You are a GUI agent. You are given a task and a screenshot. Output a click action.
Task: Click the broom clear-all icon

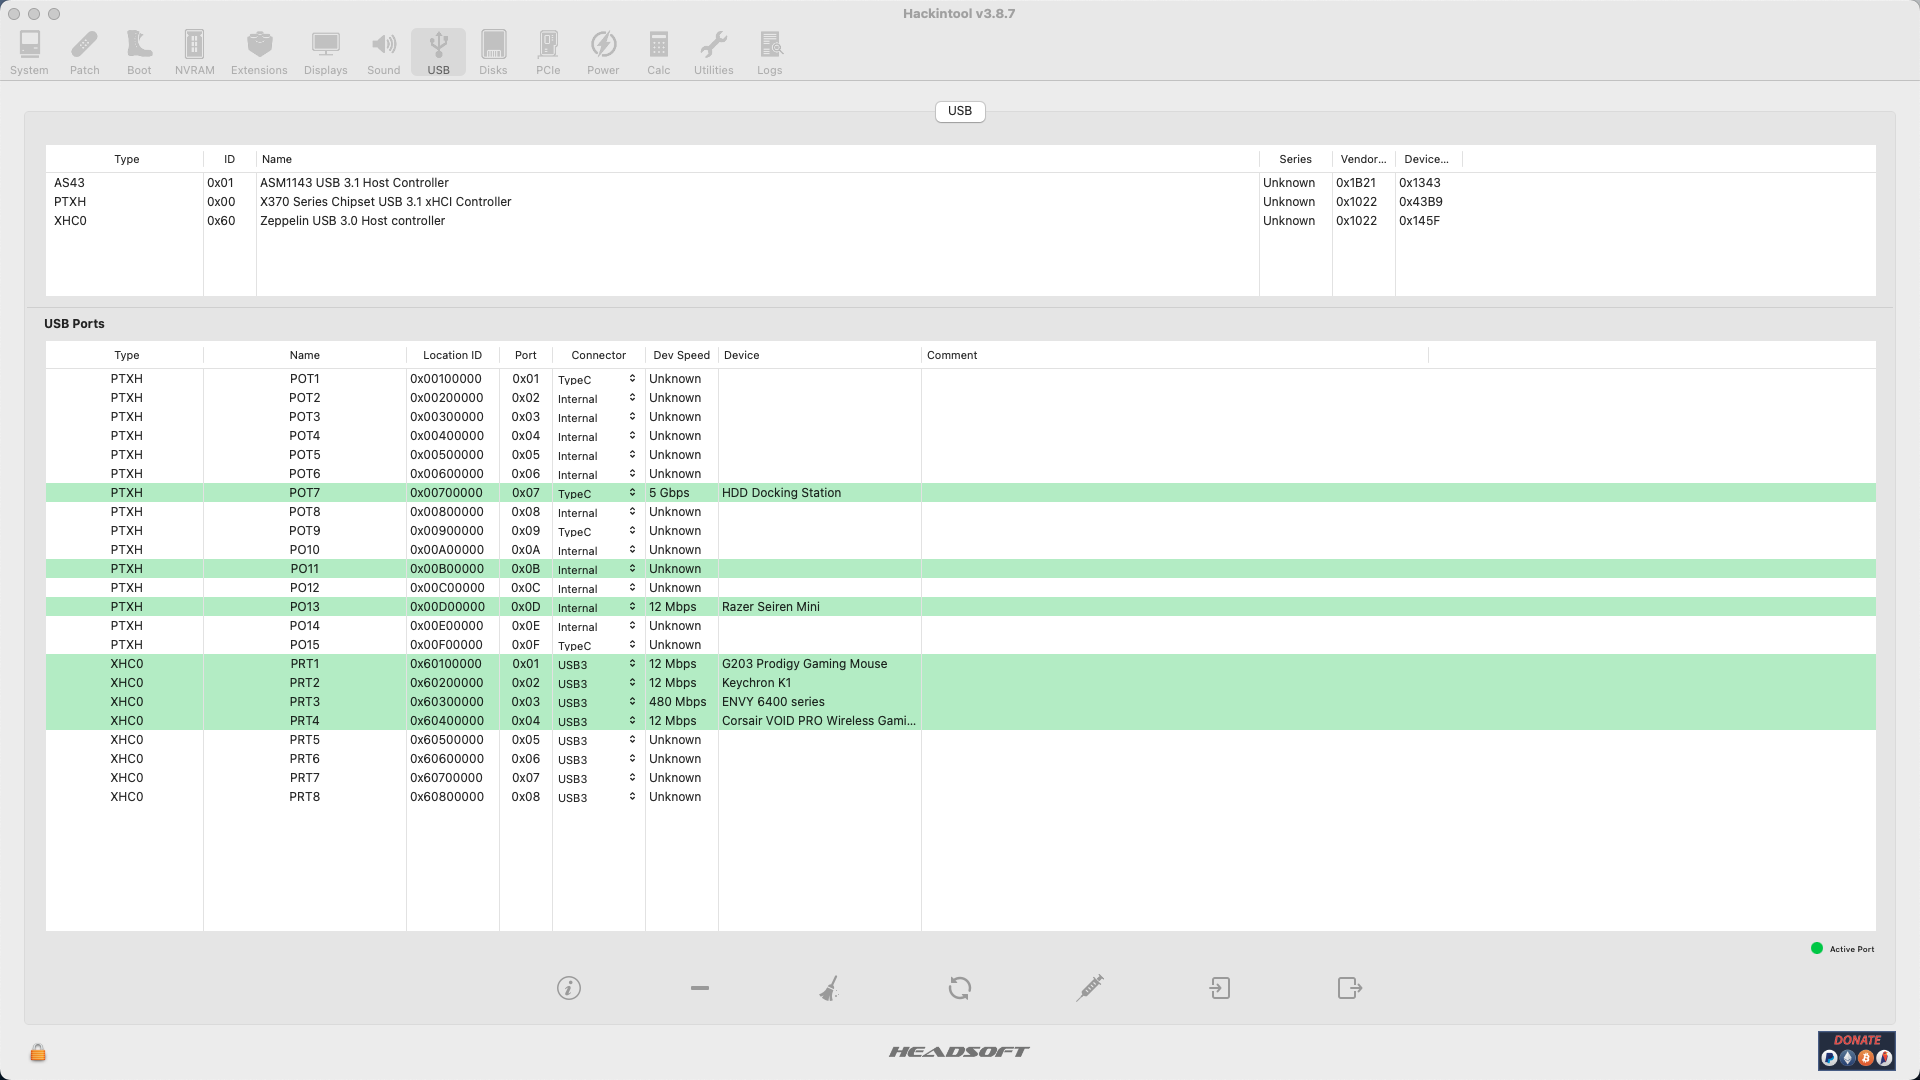(829, 988)
